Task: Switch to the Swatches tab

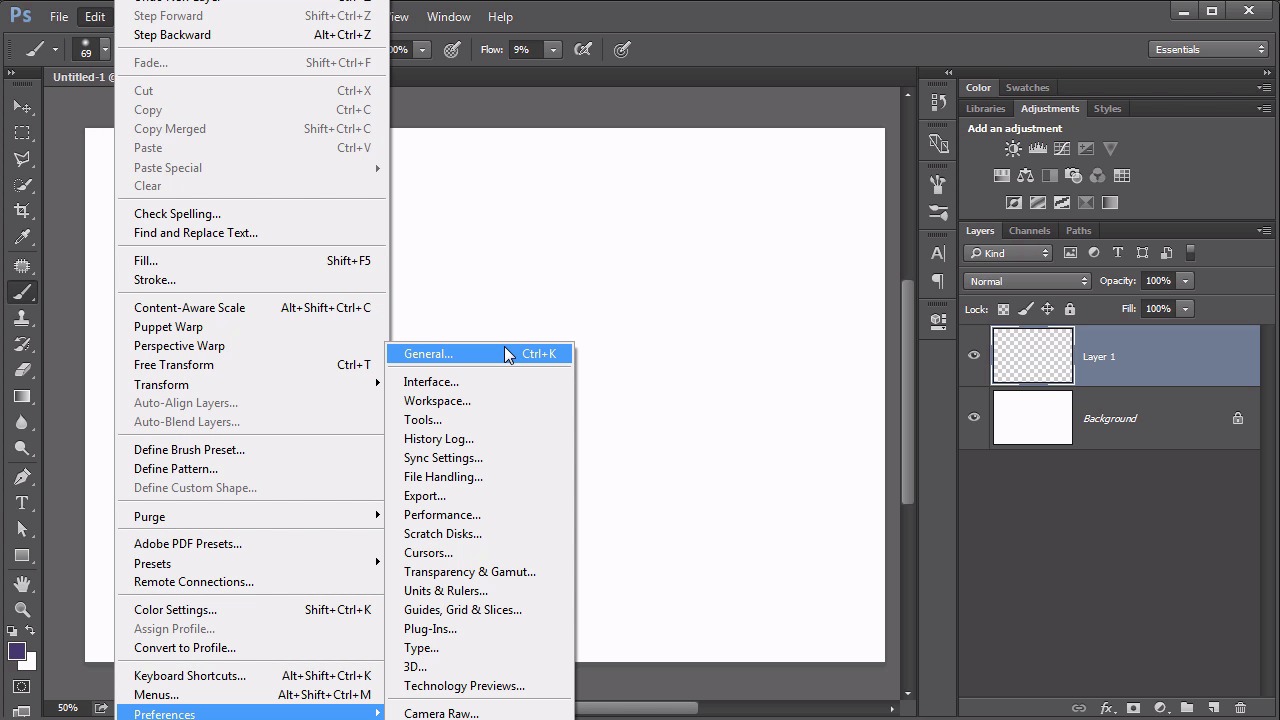Action: click(1027, 87)
